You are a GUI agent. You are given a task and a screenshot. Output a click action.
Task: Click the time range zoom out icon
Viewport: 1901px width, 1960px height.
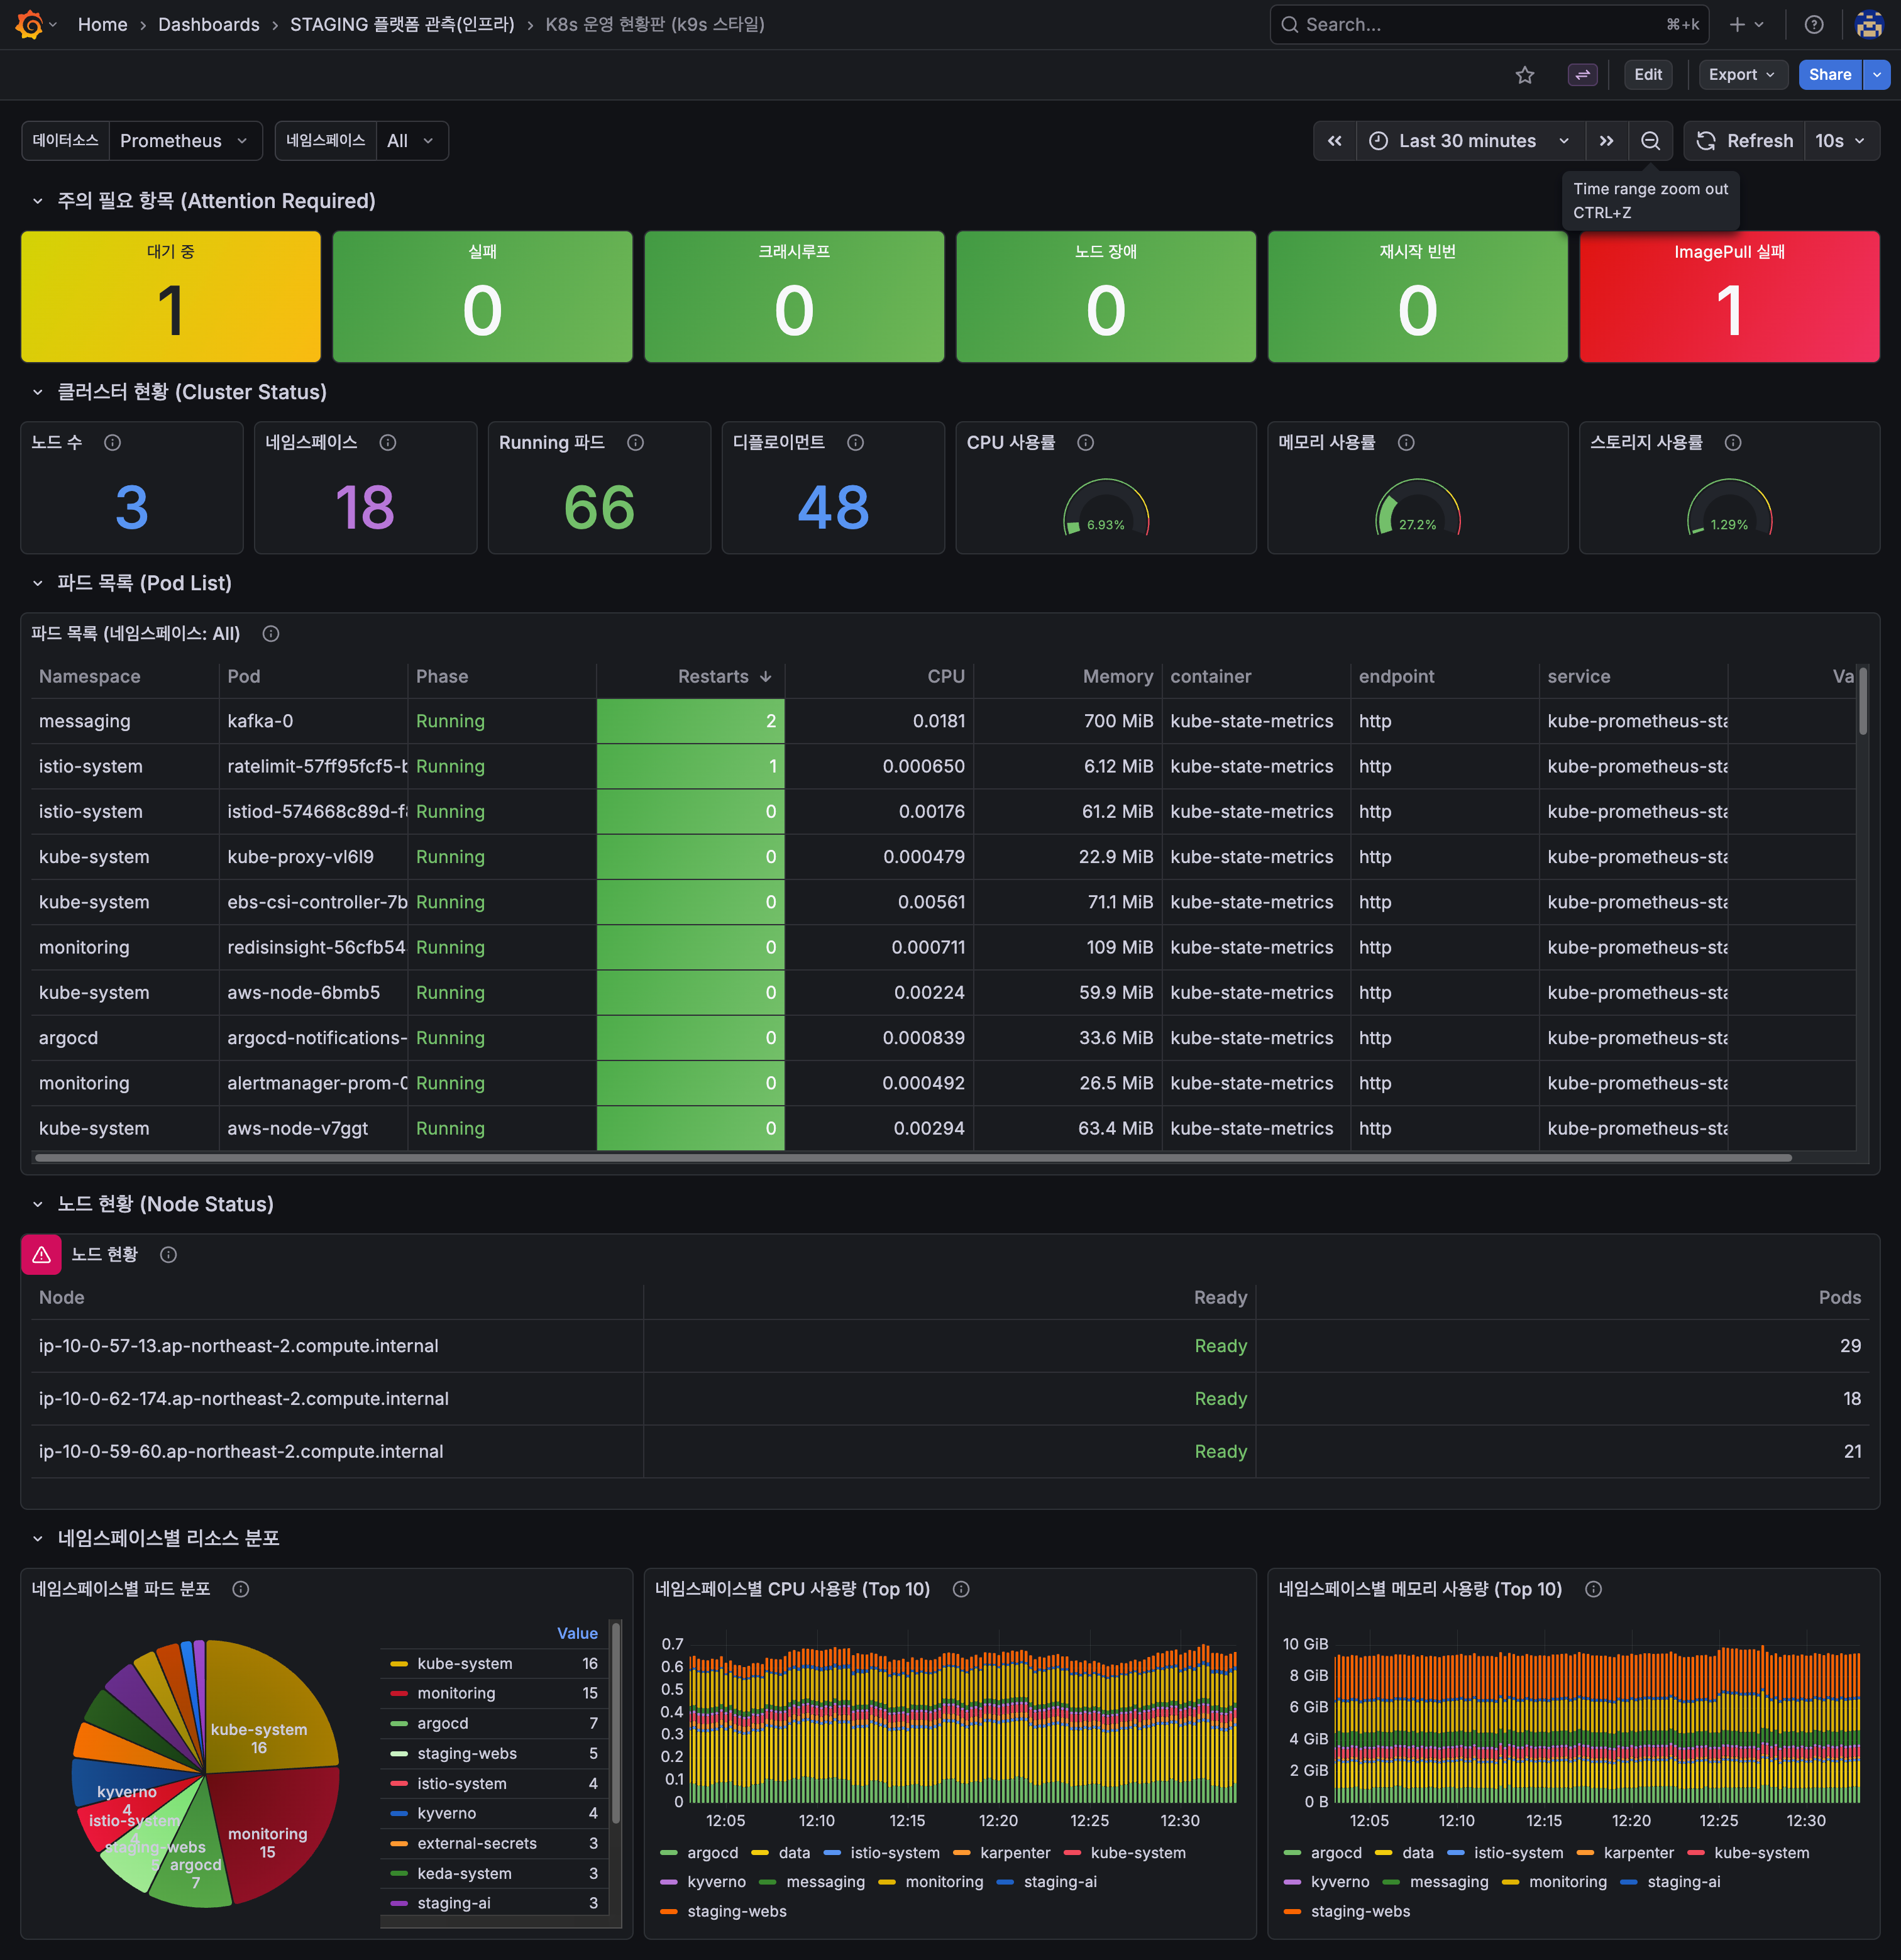1650,141
